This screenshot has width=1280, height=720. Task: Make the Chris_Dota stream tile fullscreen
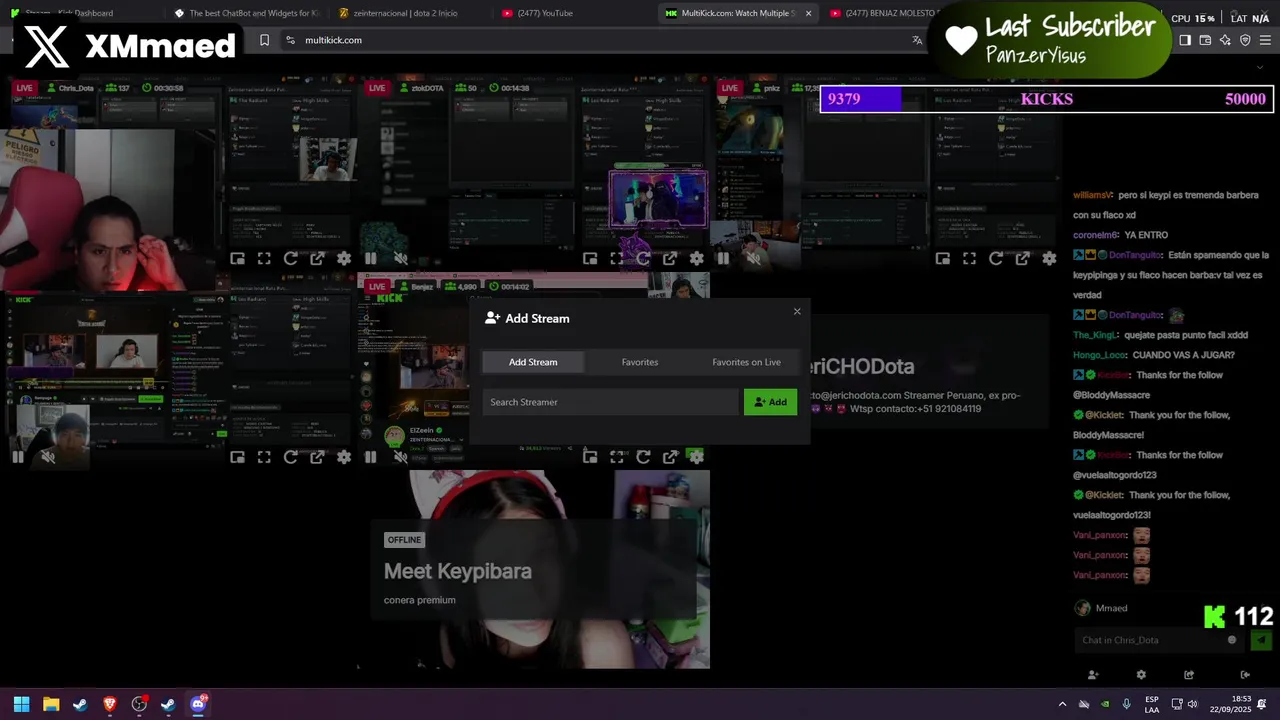click(x=264, y=258)
